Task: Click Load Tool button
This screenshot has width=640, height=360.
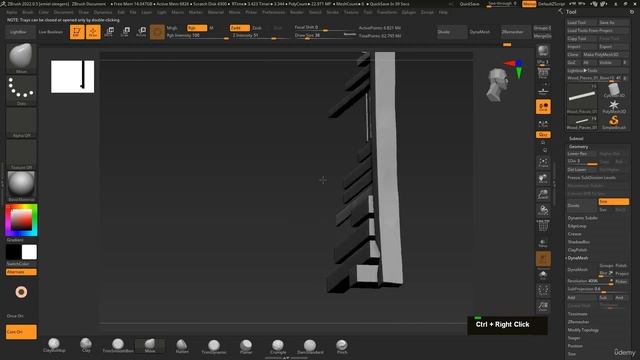Action: click(582, 23)
